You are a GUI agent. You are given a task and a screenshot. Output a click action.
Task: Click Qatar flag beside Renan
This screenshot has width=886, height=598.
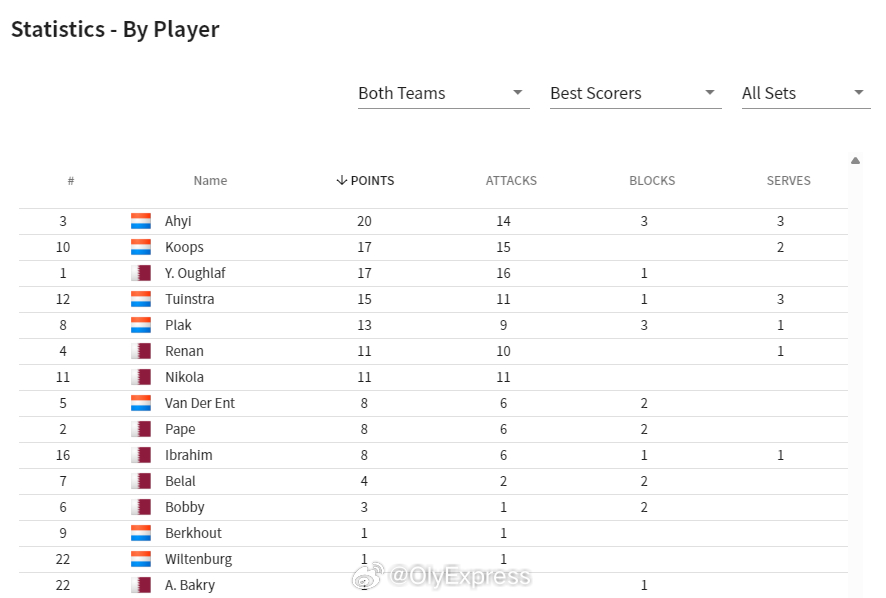(141, 351)
